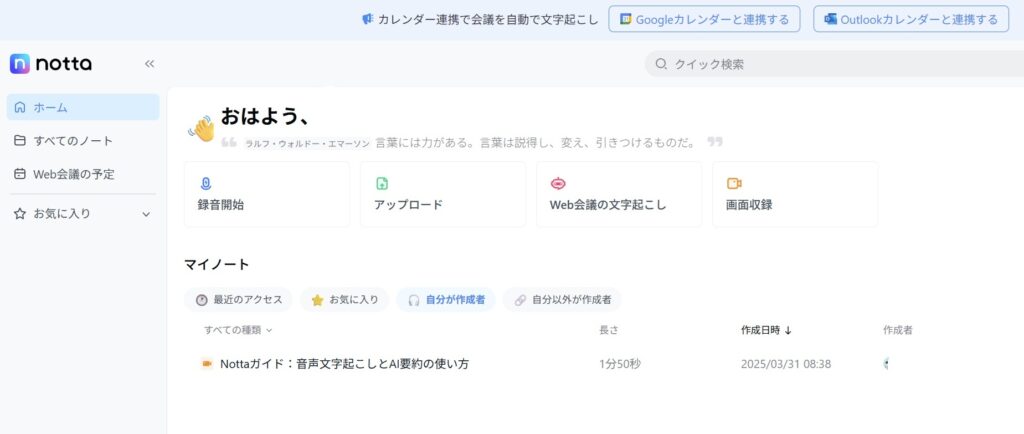Click the link icon in 自分以外が作成者 chip
Image resolution: width=1024 pixels, height=434 pixels.
[x=520, y=300]
